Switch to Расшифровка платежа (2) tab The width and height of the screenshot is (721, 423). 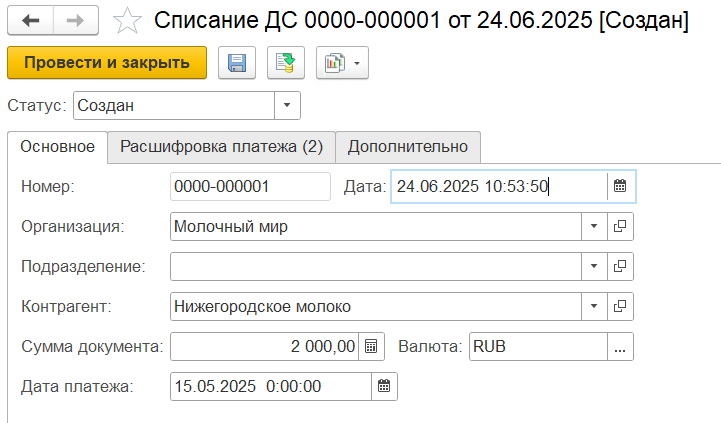[x=221, y=146]
